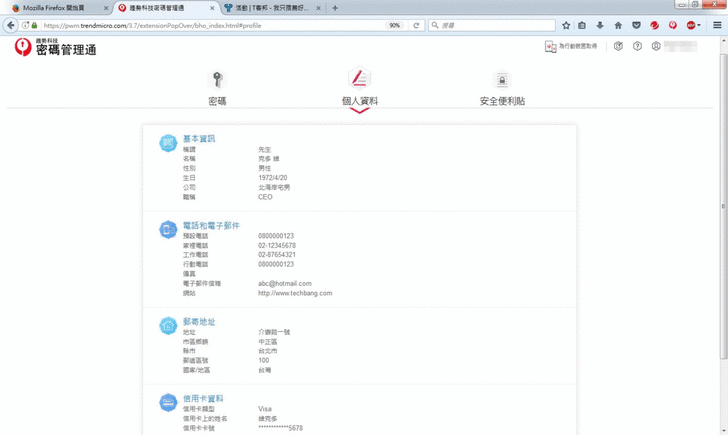
Task: Open the 電話和電子郵件 heading
Action: click(211, 225)
